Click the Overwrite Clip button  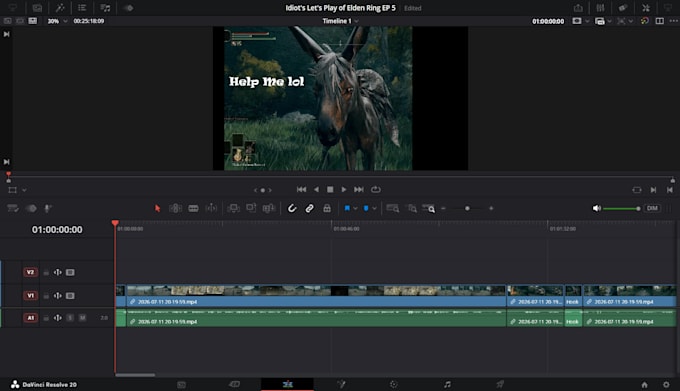pyautogui.click(x=251, y=209)
